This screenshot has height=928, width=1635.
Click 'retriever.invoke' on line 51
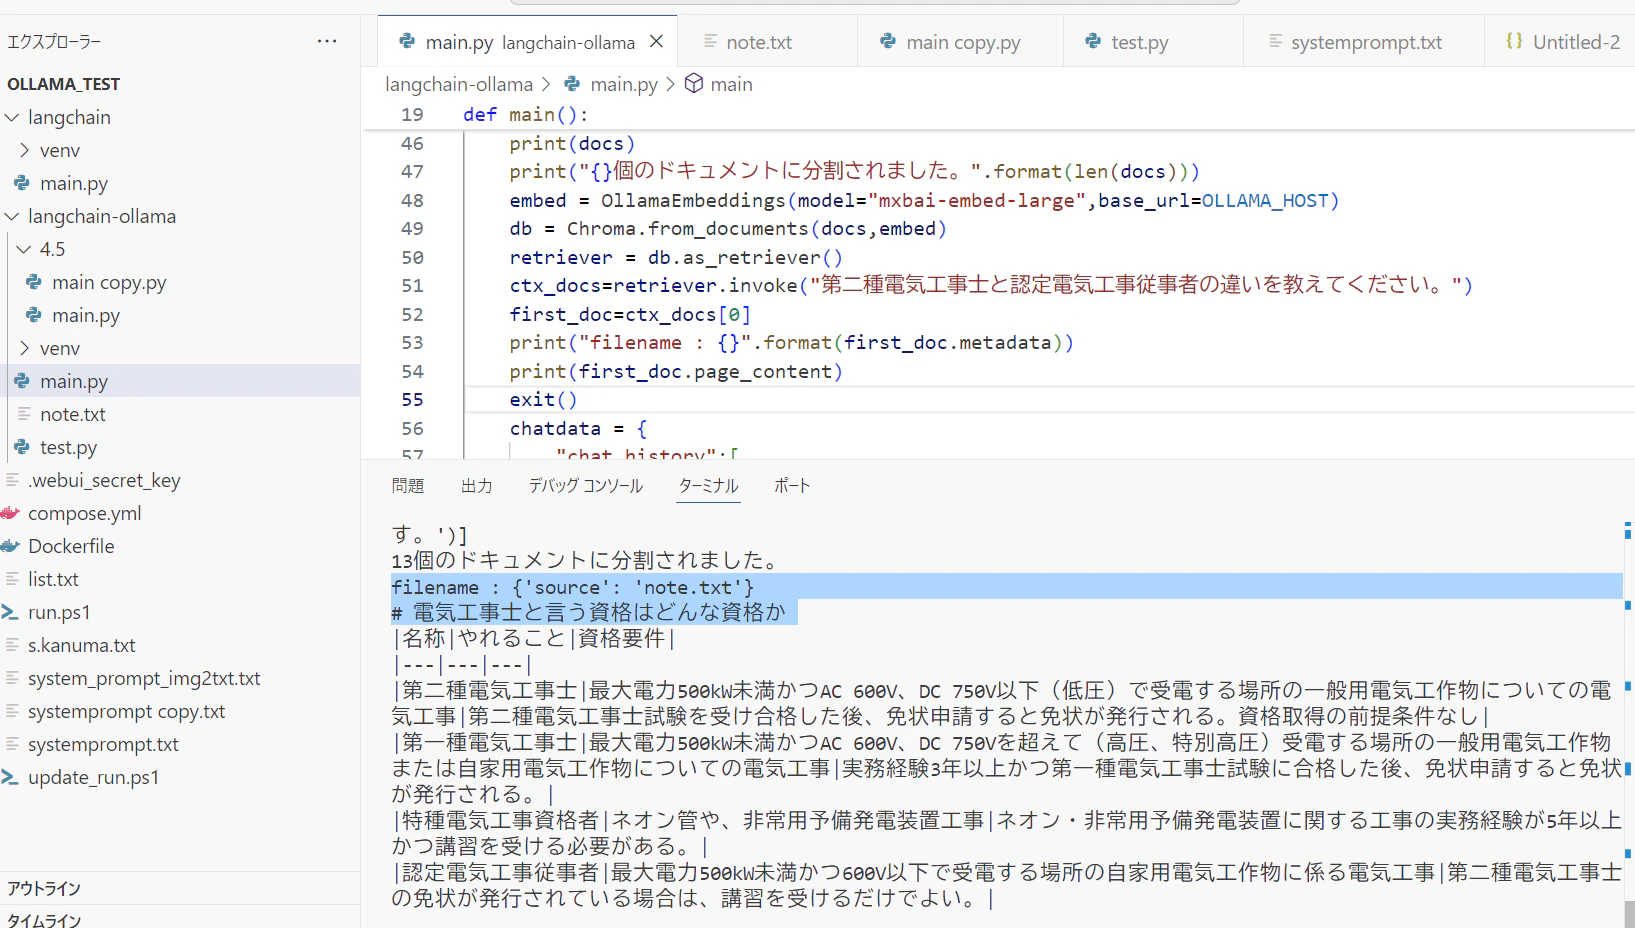tap(705, 286)
